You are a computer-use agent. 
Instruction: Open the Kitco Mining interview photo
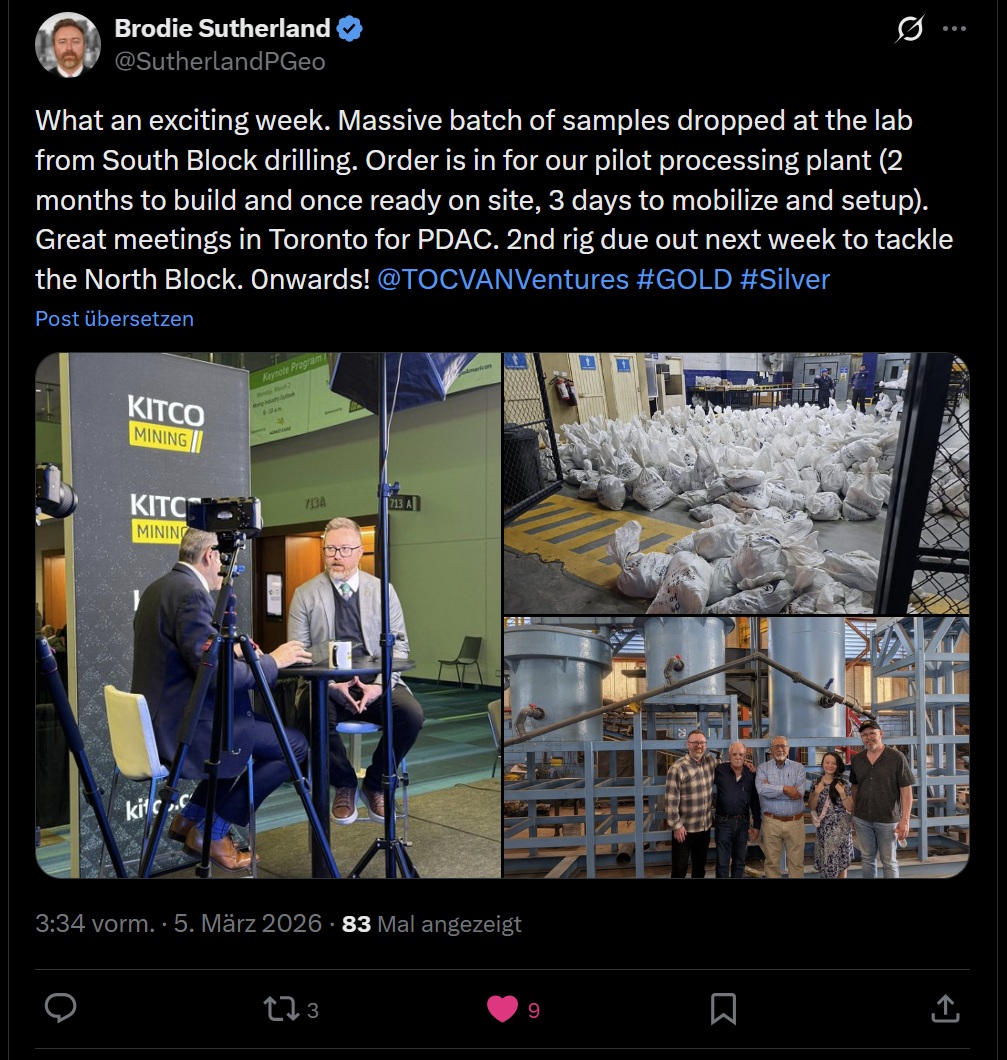coord(268,615)
